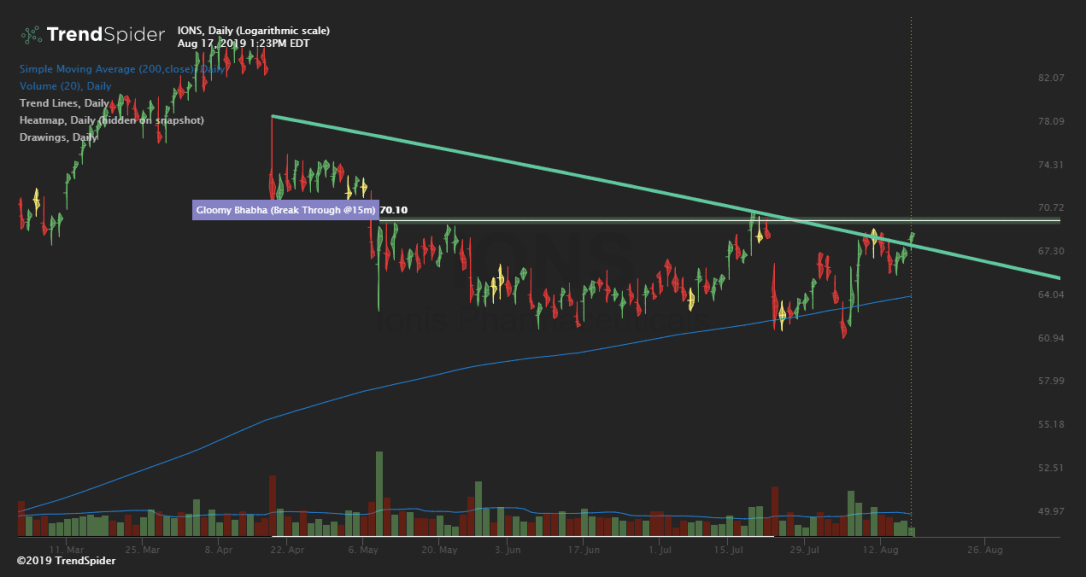Click the 49.97 price axis label

click(x=1053, y=512)
